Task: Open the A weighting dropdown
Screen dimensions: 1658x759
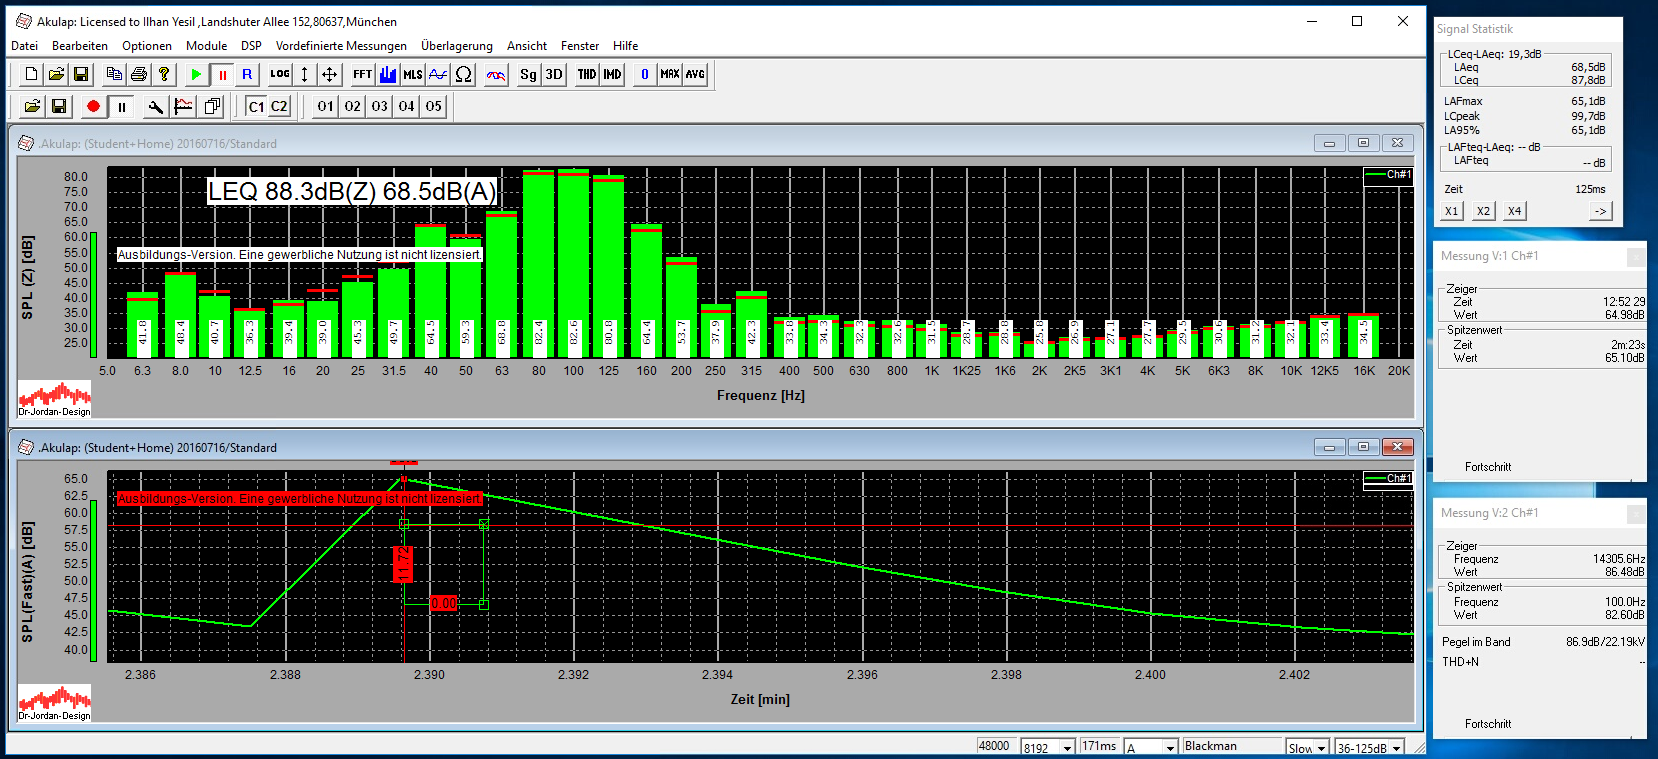Action: point(1170,748)
